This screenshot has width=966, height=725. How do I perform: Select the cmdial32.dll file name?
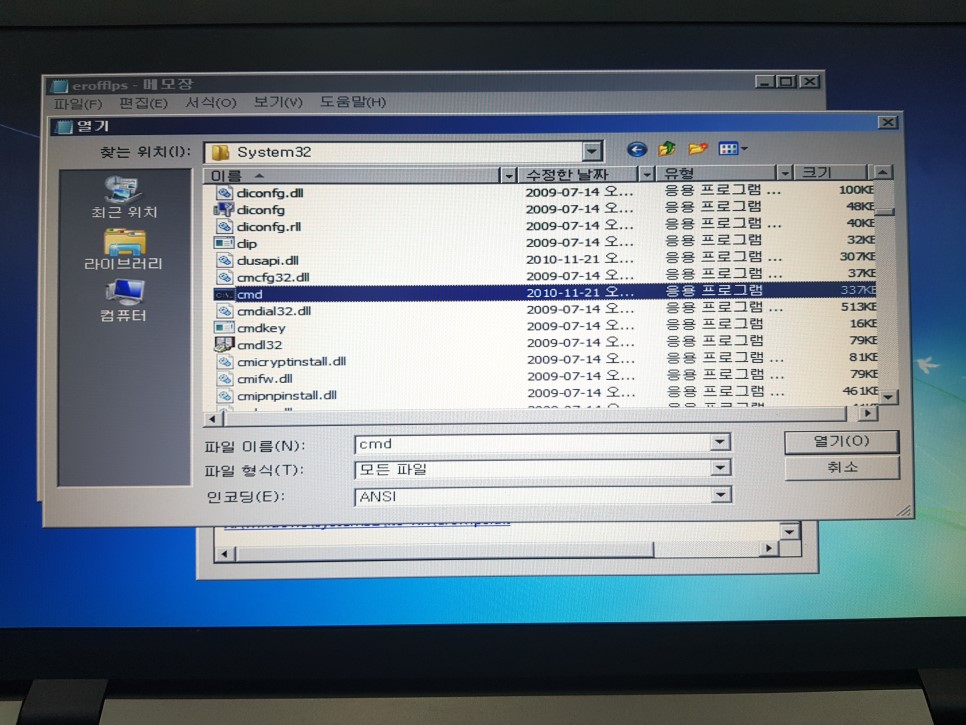click(274, 311)
